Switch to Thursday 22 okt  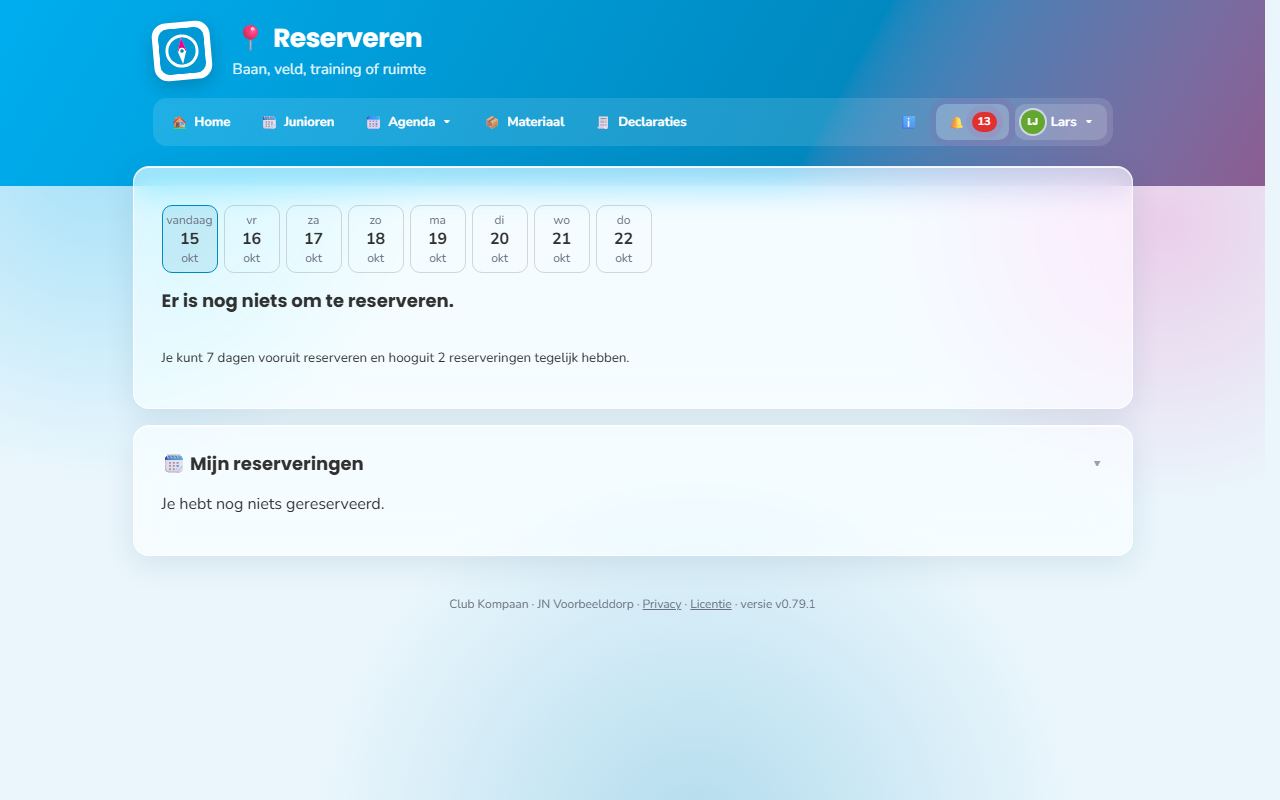coord(624,239)
